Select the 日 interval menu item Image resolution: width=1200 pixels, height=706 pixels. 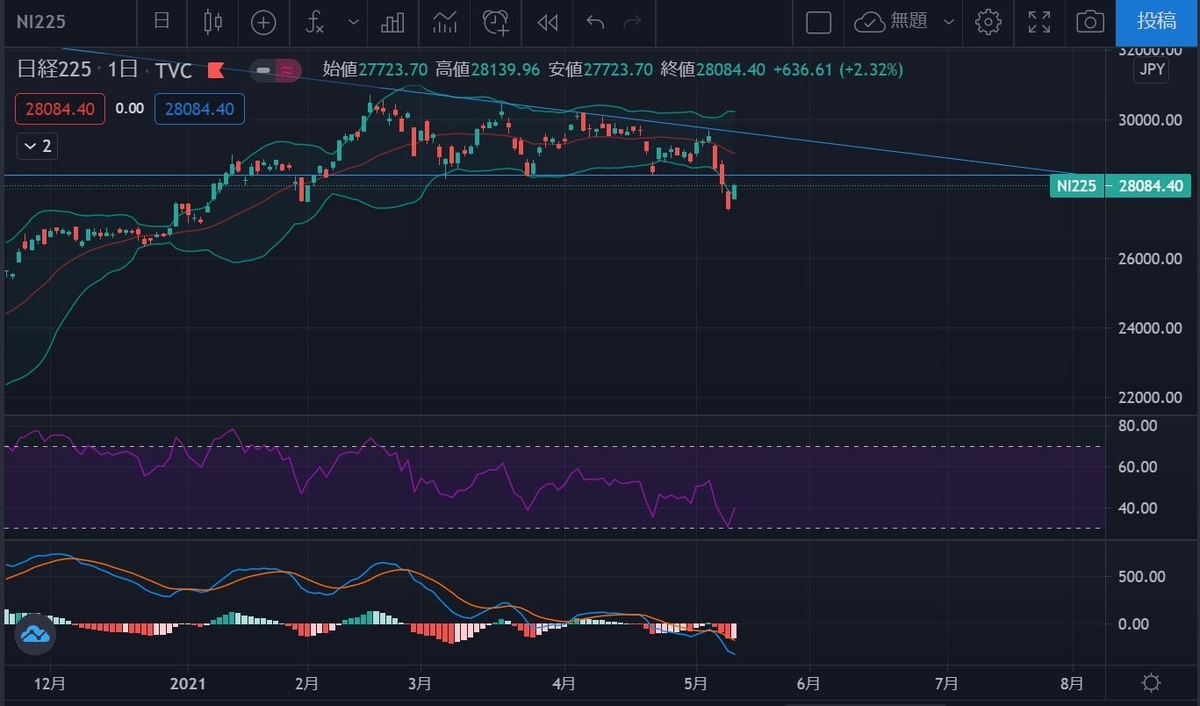162,22
